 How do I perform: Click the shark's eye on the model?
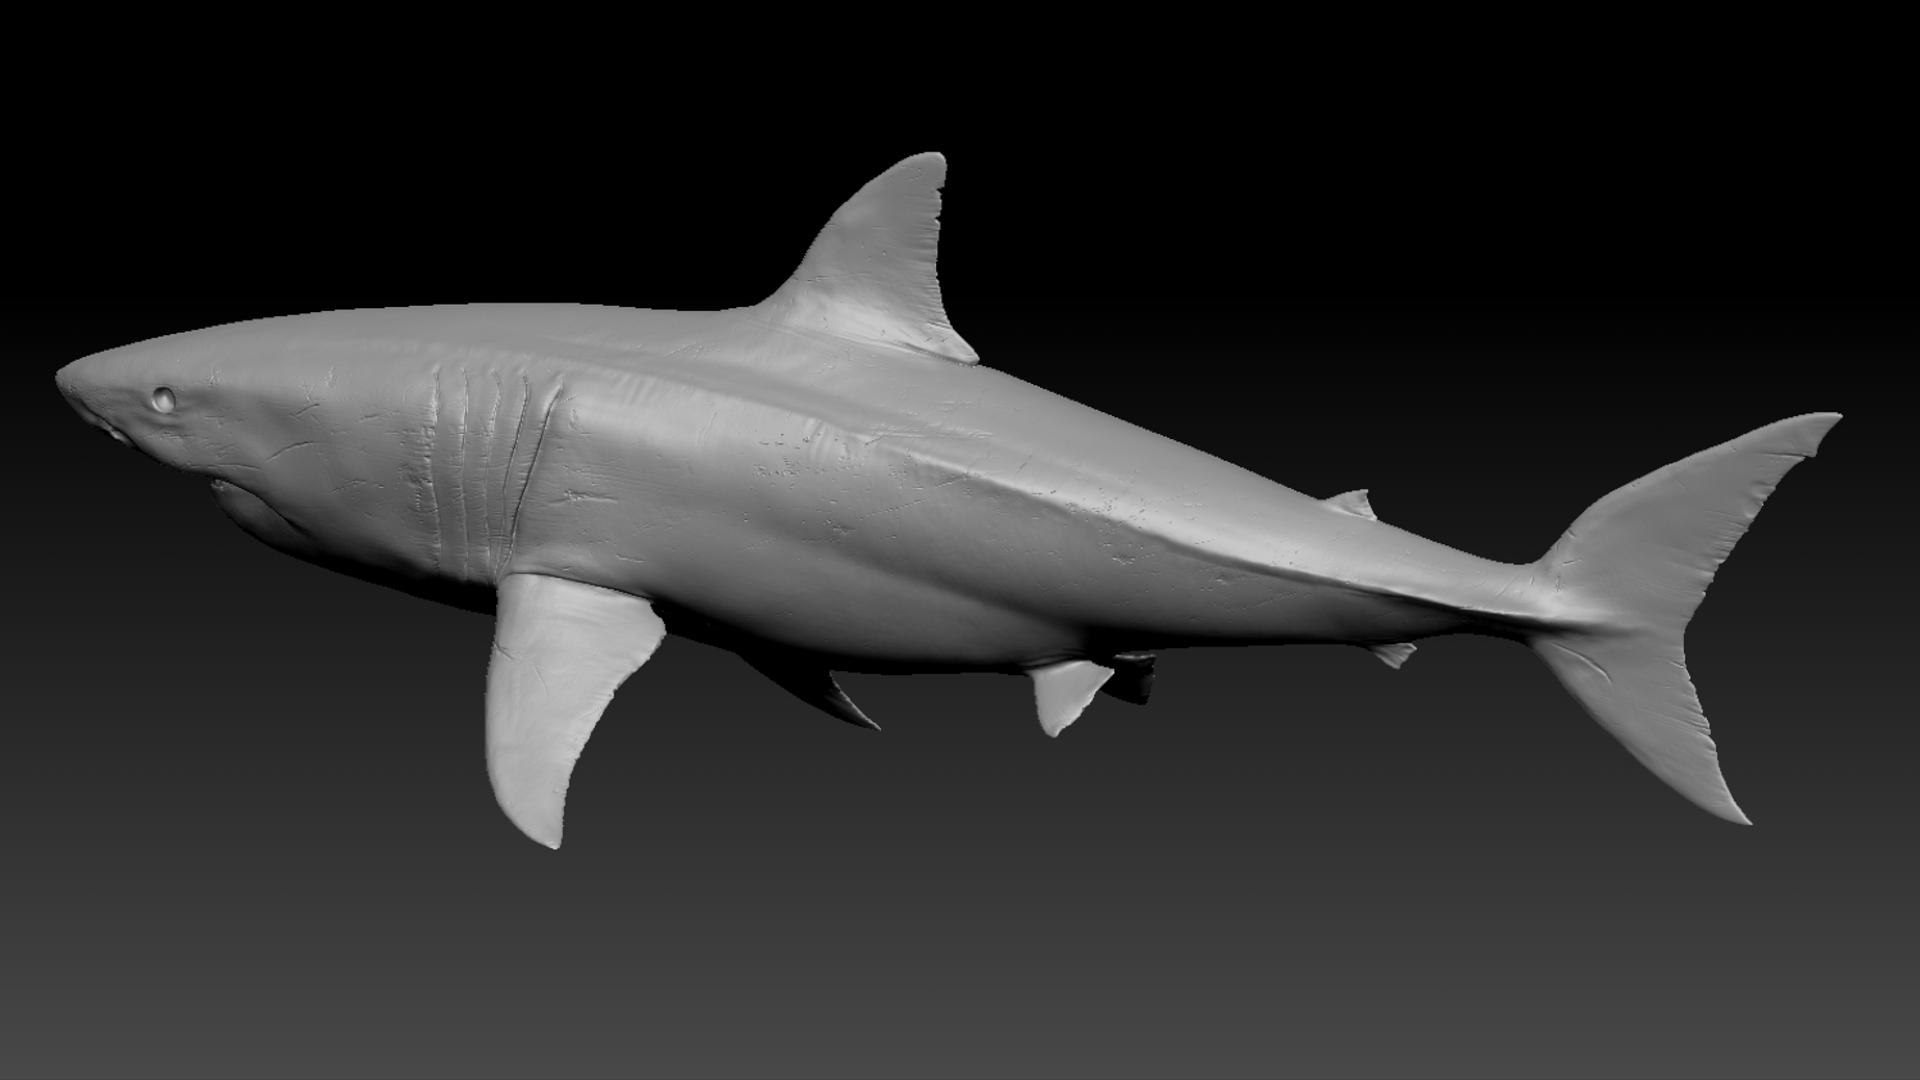pos(163,400)
